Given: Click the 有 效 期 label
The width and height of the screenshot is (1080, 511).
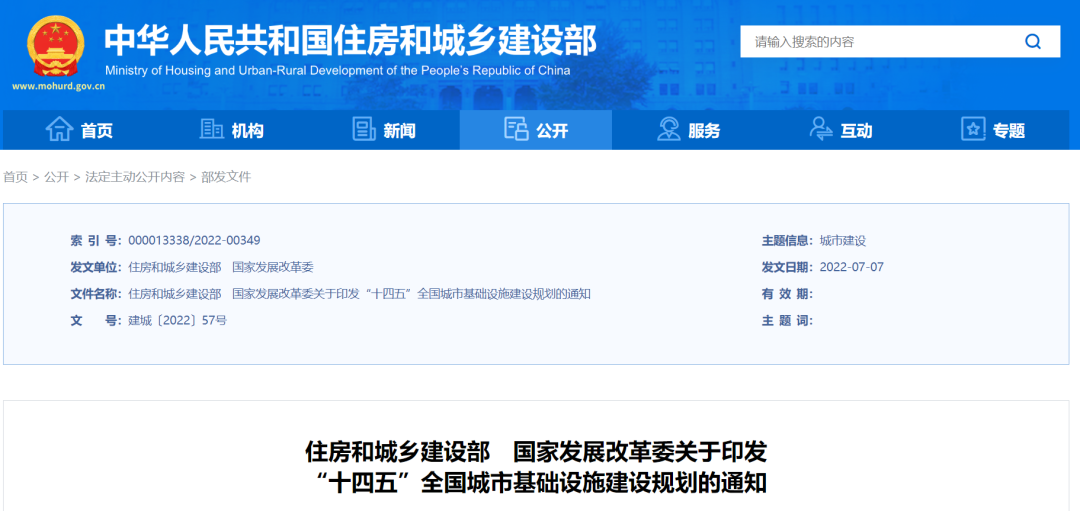Looking at the screenshot, I should (787, 294).
